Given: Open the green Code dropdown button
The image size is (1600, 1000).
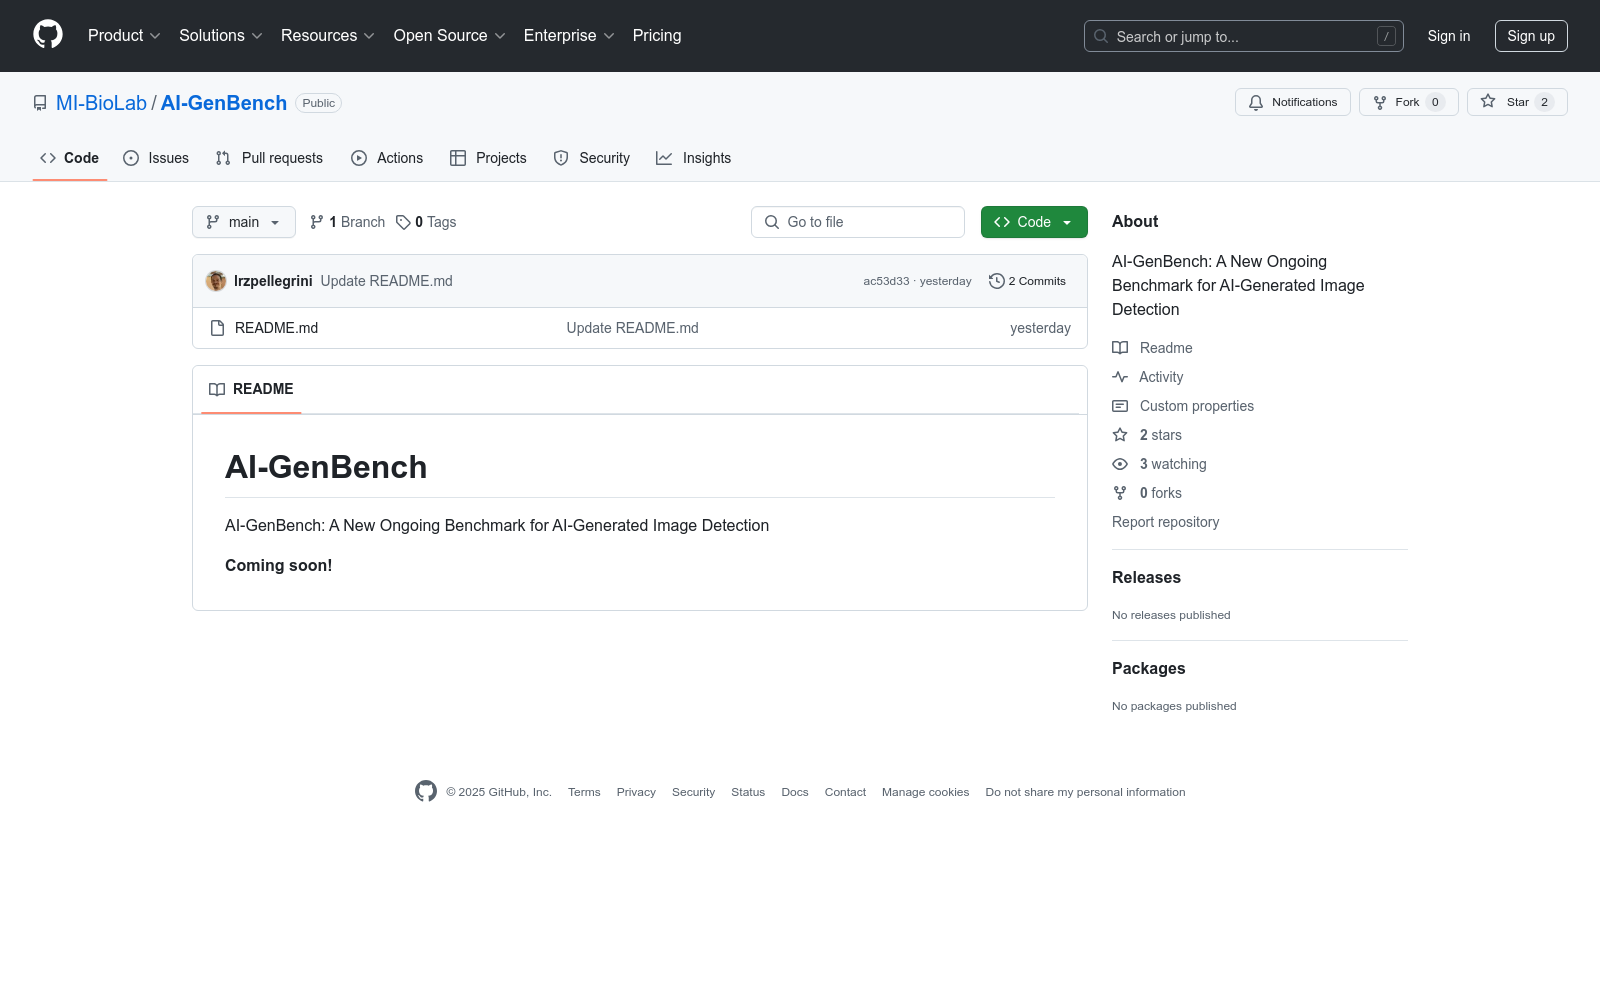Looking at the screenshot, I should [x=1034, y=222].
